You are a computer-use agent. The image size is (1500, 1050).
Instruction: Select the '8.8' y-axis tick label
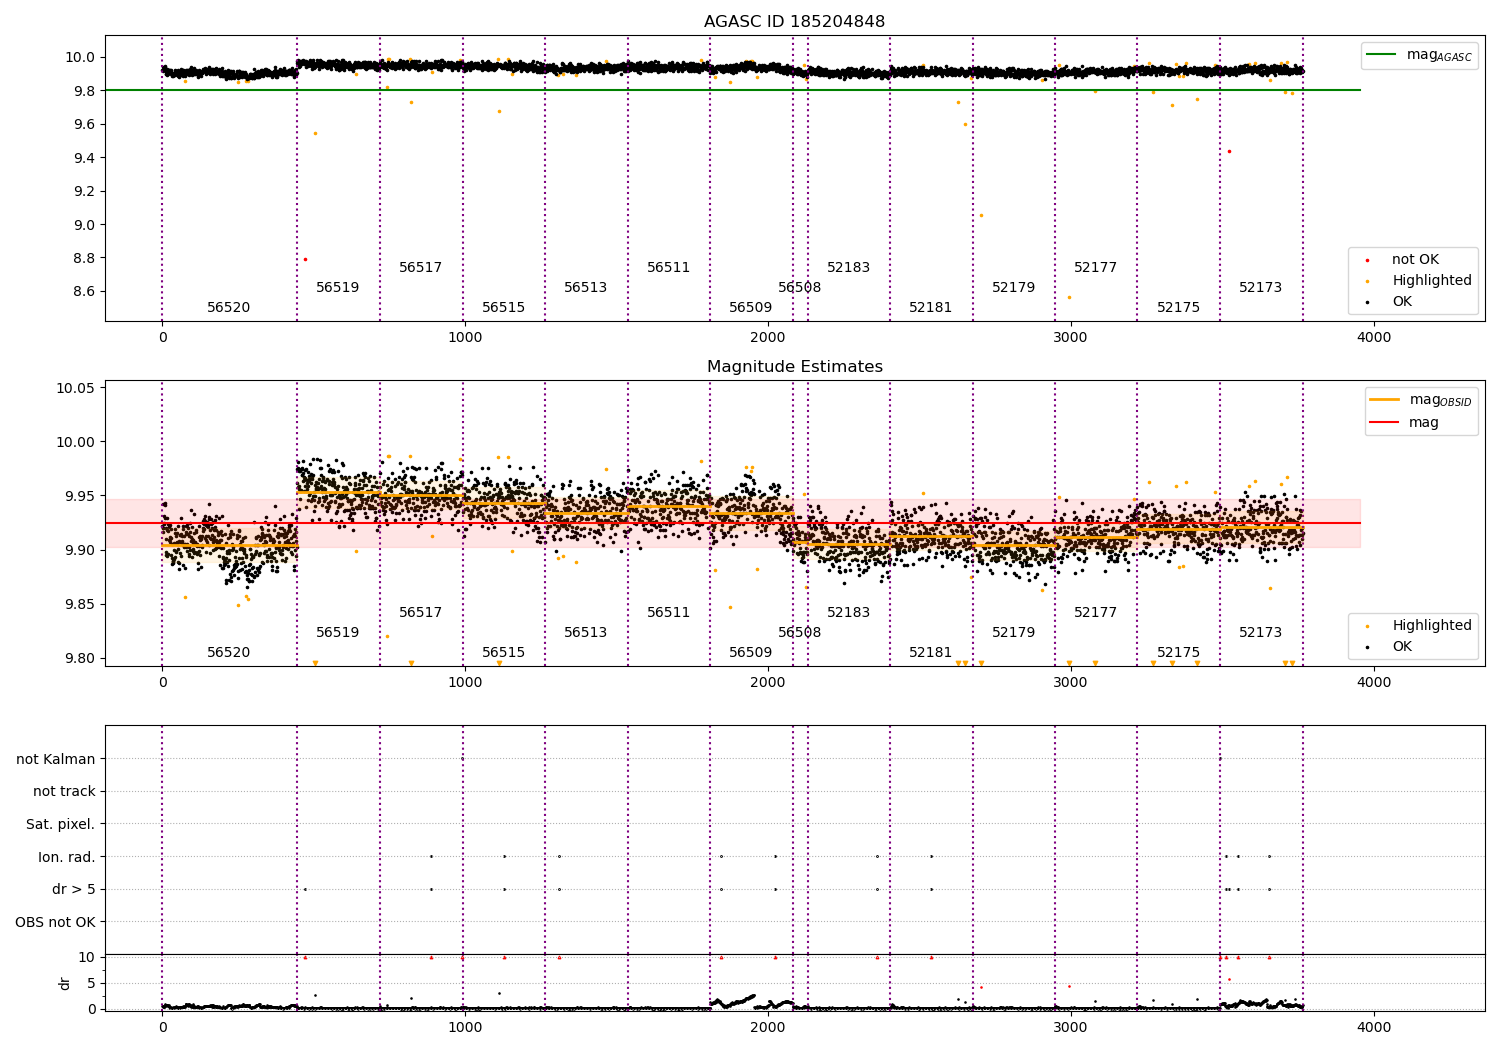coord(84,258)
